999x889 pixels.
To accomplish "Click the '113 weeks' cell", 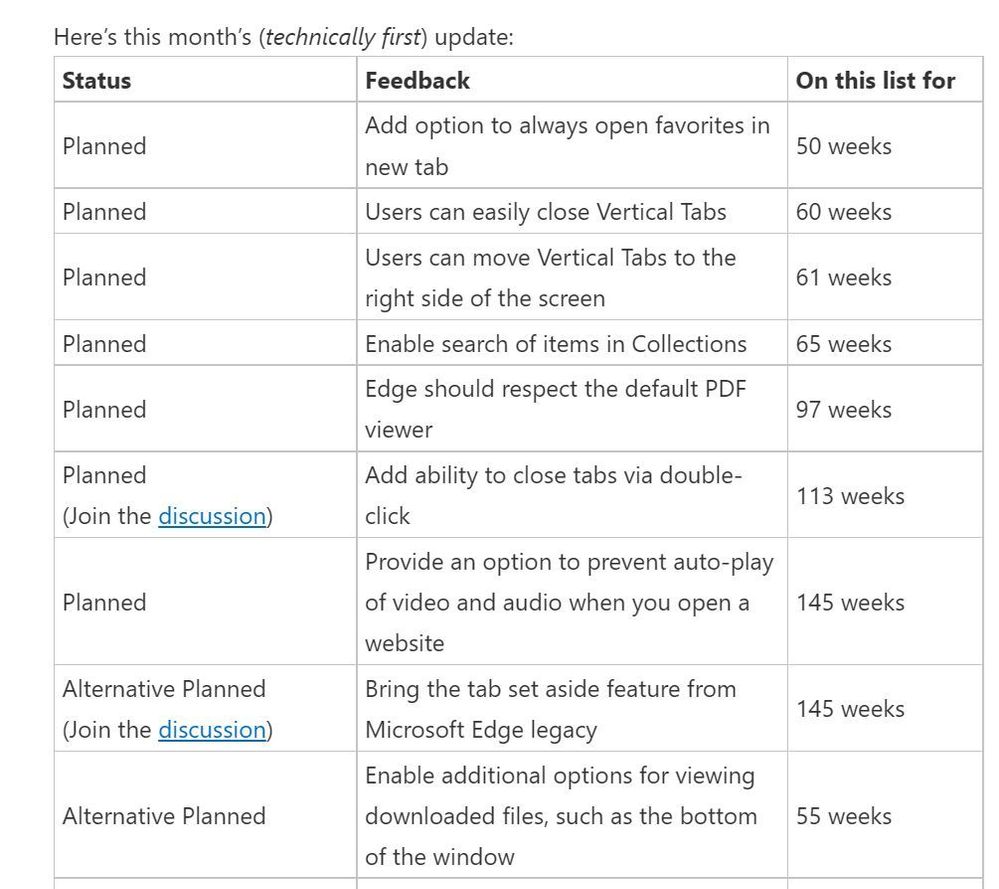I will [x=850, y=496].
